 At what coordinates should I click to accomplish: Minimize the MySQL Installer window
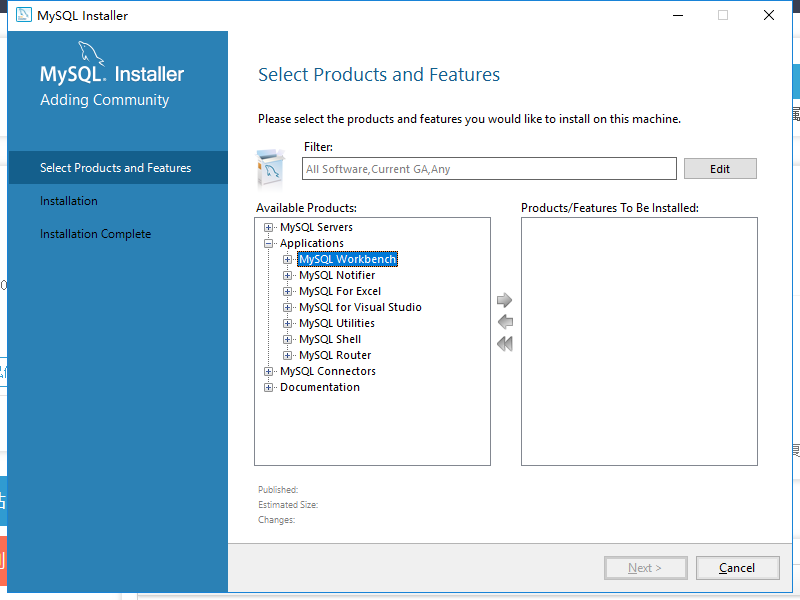[x=678, y=15]
